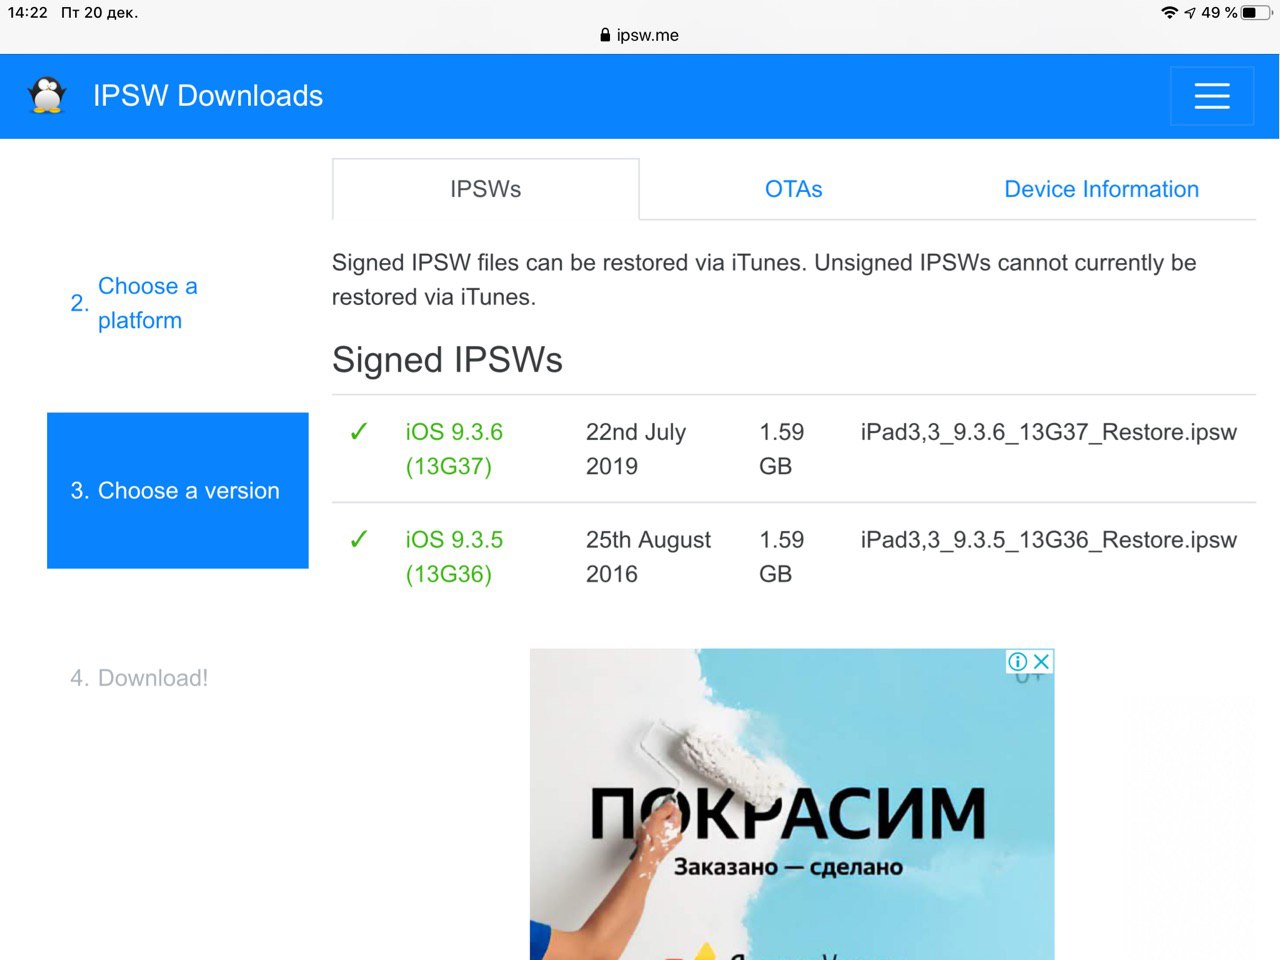Click the penguin logo icon
1280x960 pixels.
point(47,96)
